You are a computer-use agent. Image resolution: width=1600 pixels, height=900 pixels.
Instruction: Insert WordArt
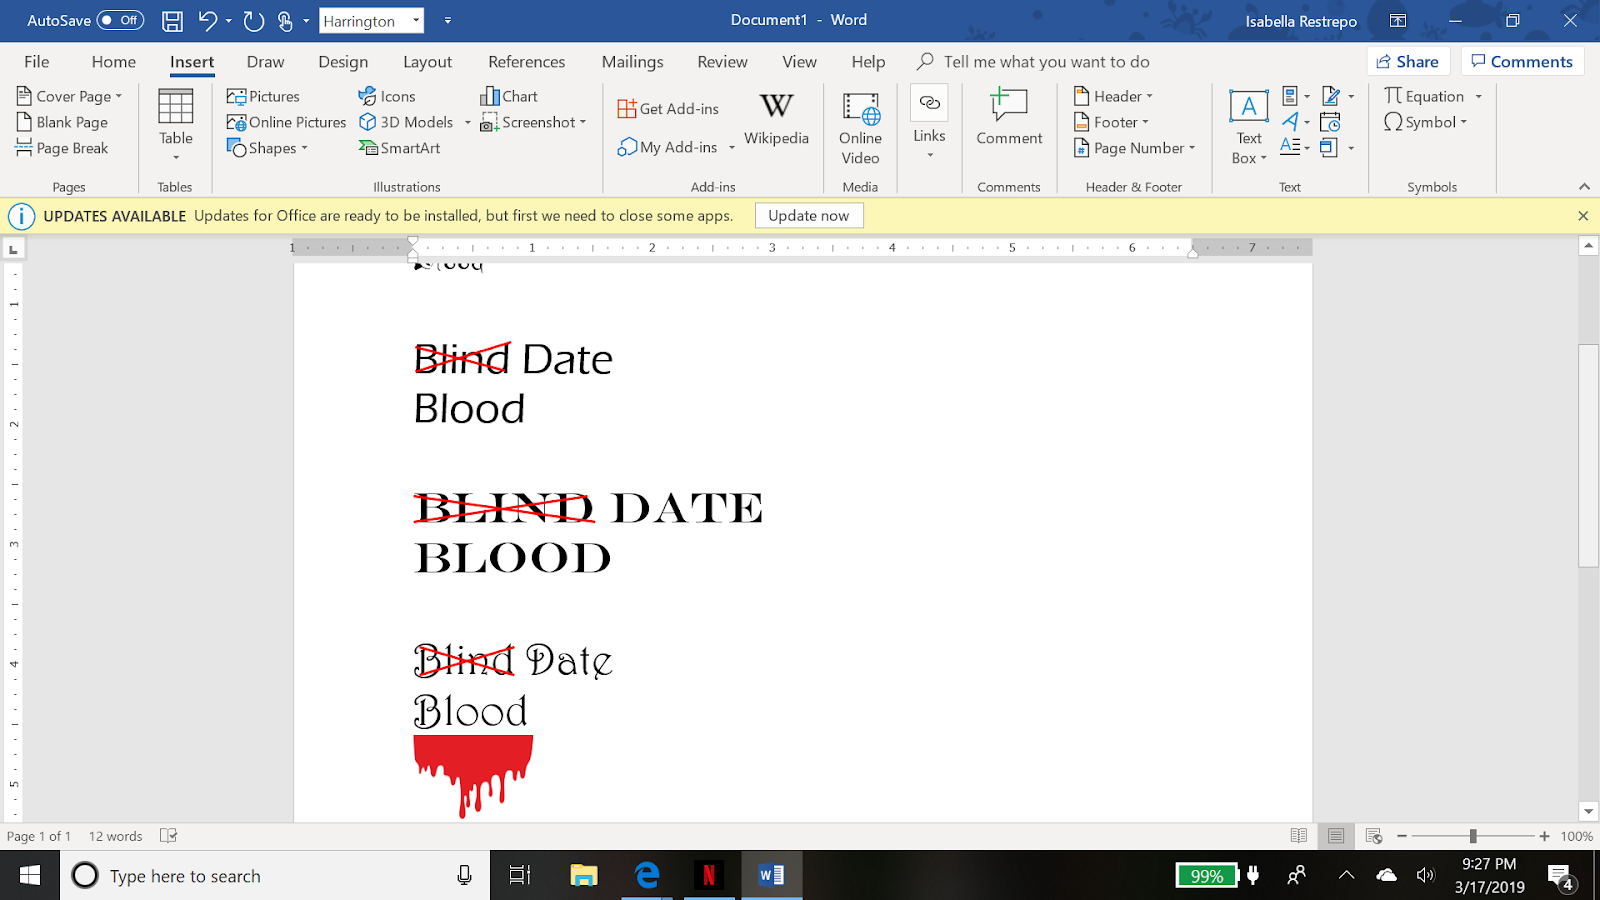1295,122
